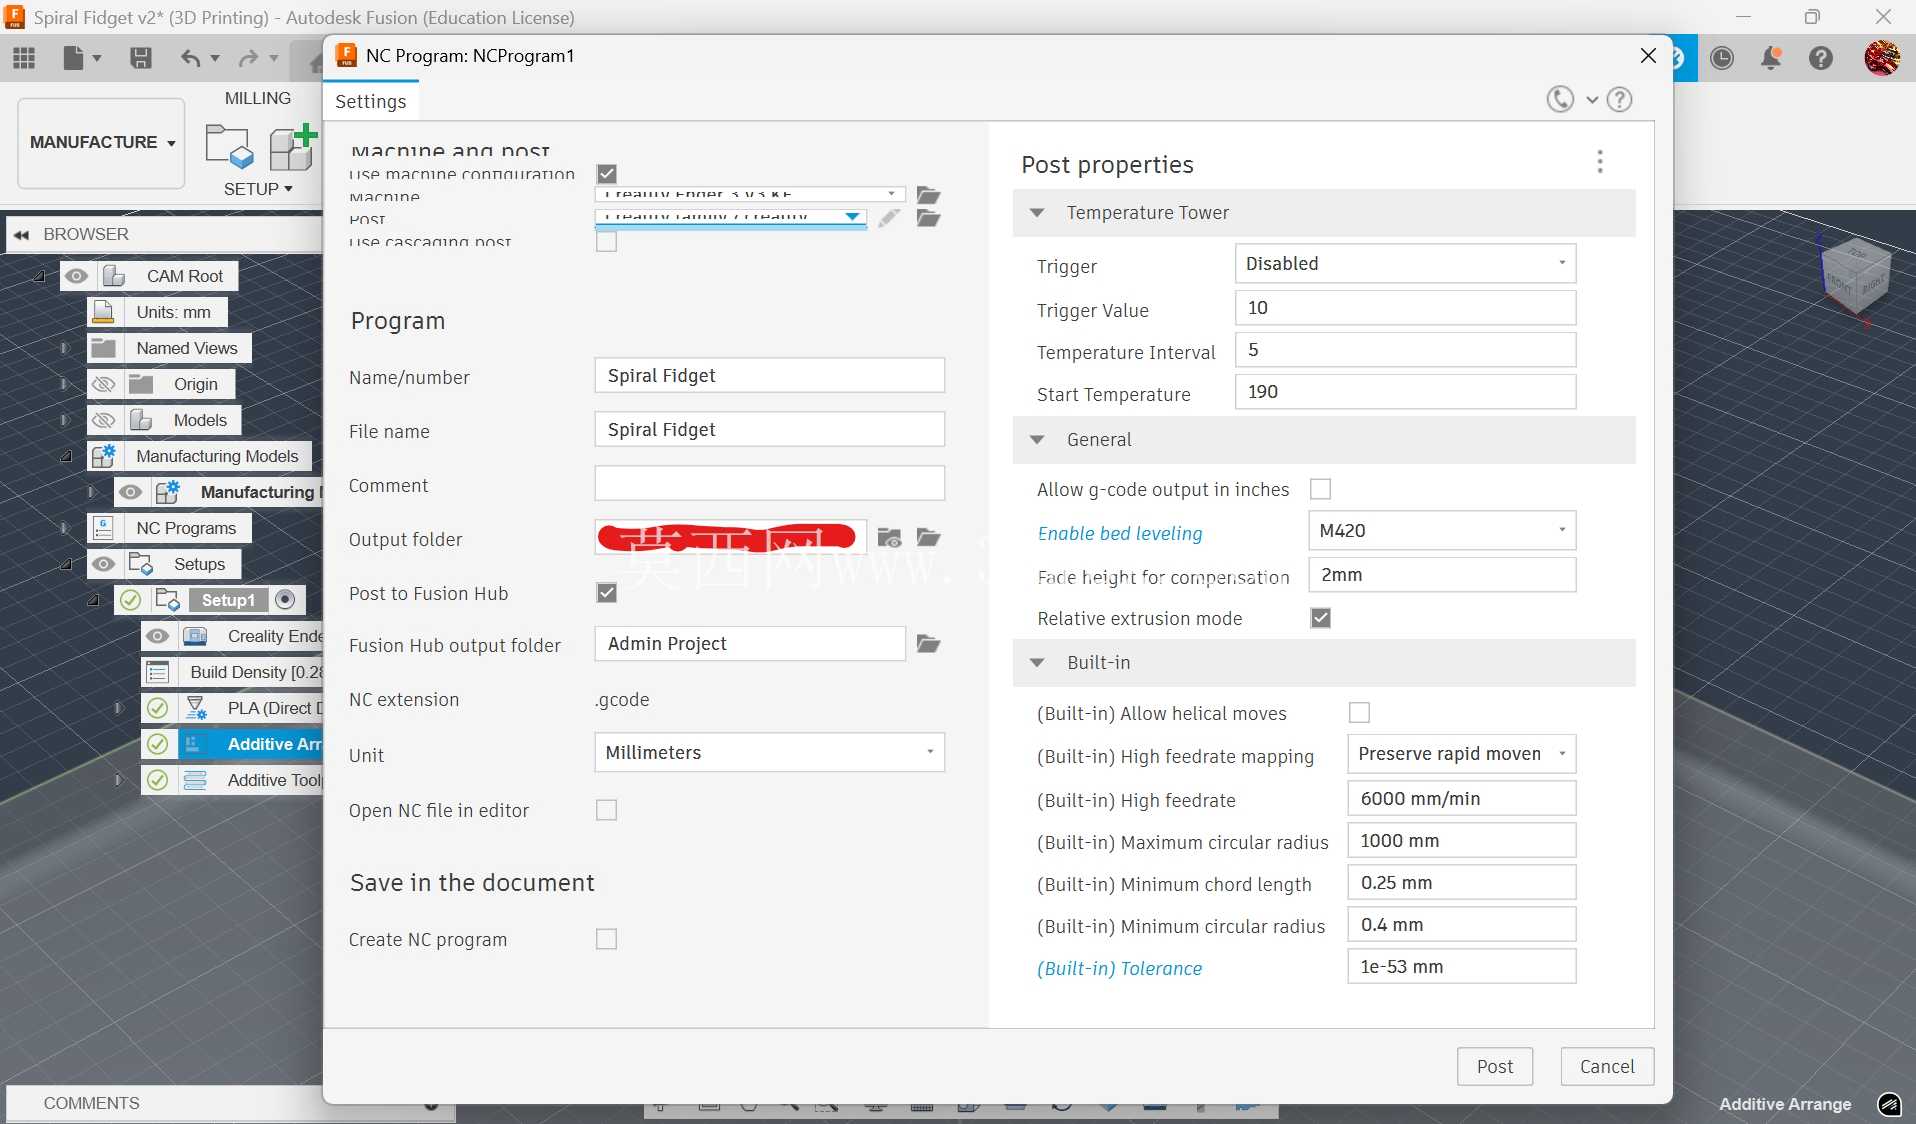The width and height of the screenshot is (1916, 1124).
Task: Click the Post button
Action: click(x=1495, y=1066)
